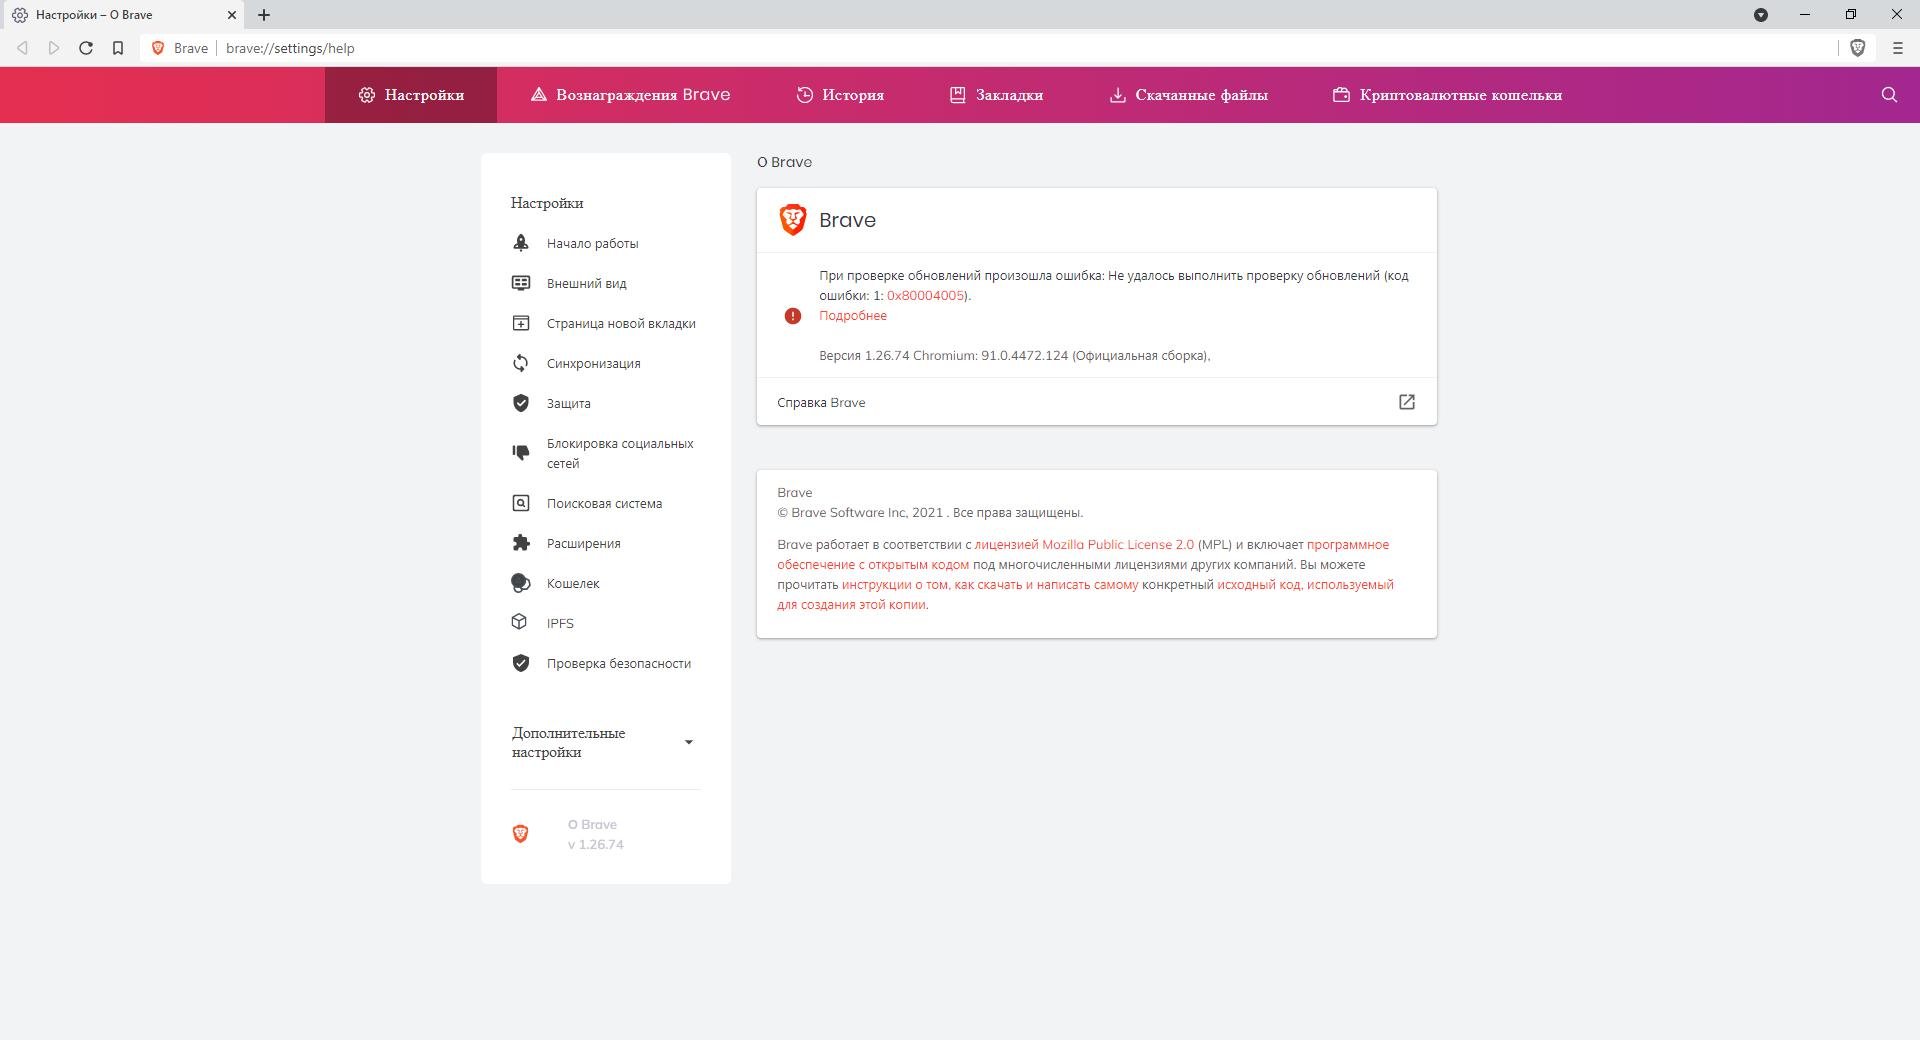The image size is (1920, 1040).
Task: Open the tab search dropdown arrow
Action: click(1760, 15)
